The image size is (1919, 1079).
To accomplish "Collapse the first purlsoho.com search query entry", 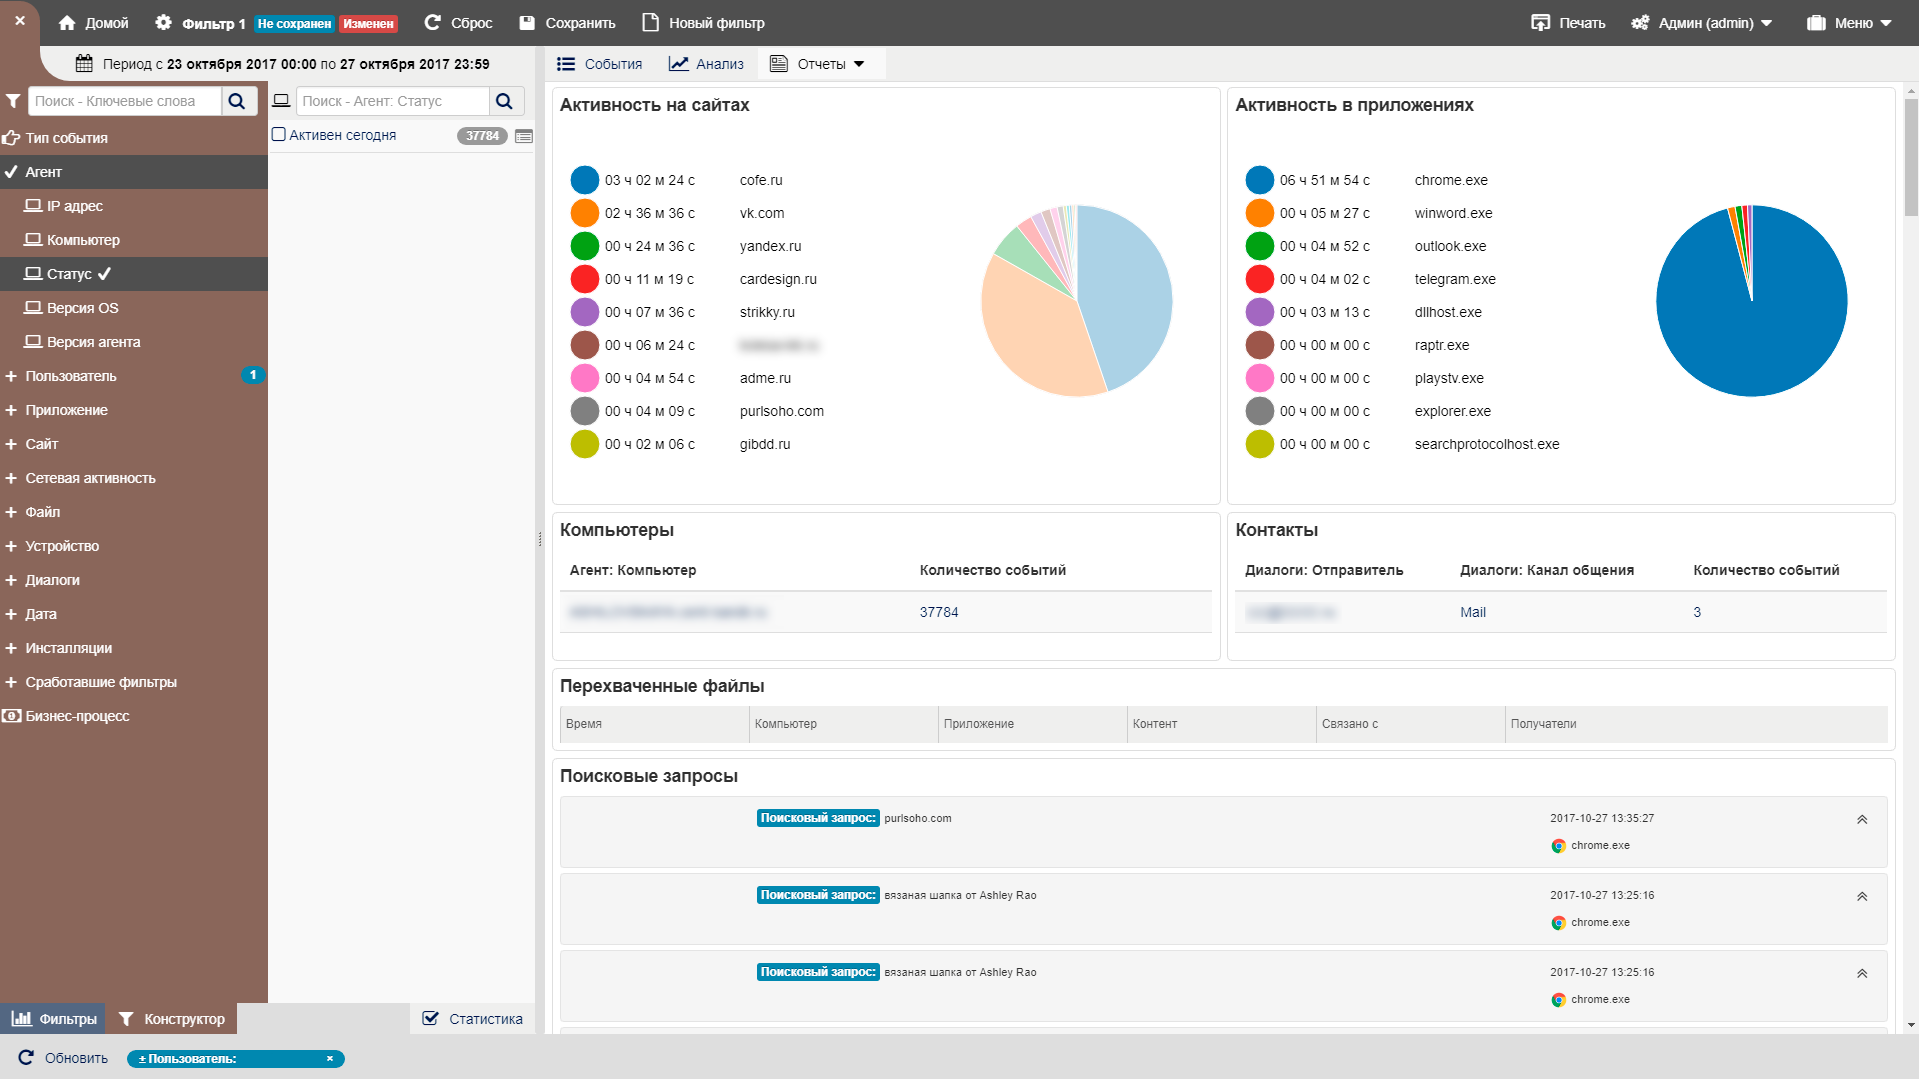I will [x=1861, y=820].
